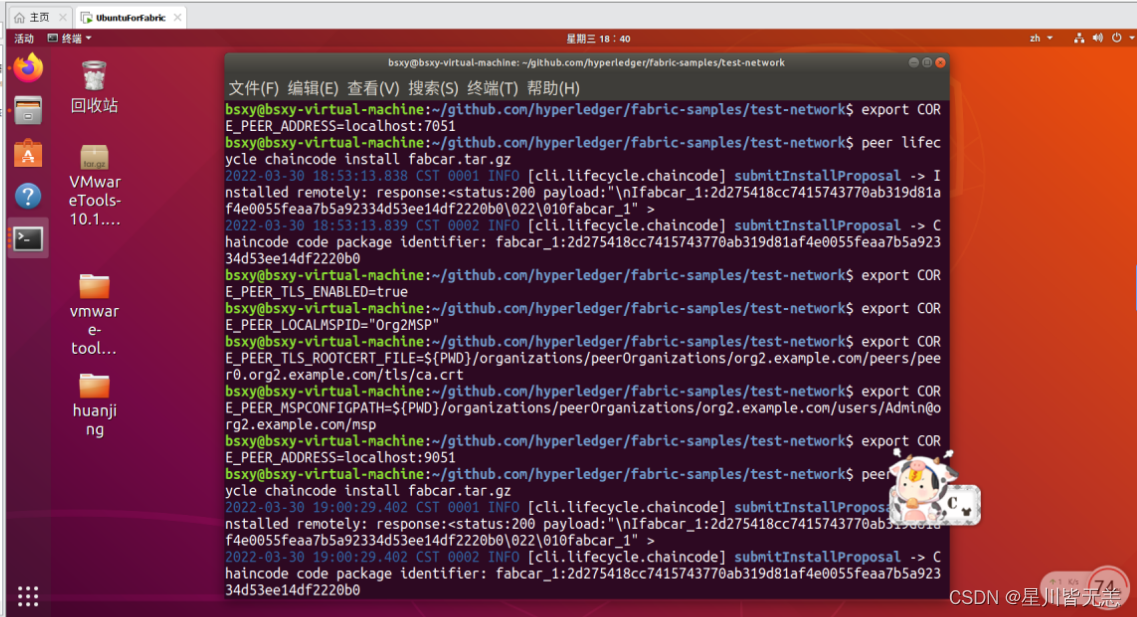Image resolution: width=1137 pixels, height=617 pixels.
Task: Click the 2022-03-30 18:53:13.839 log timestamp
Action: point(316,225)
